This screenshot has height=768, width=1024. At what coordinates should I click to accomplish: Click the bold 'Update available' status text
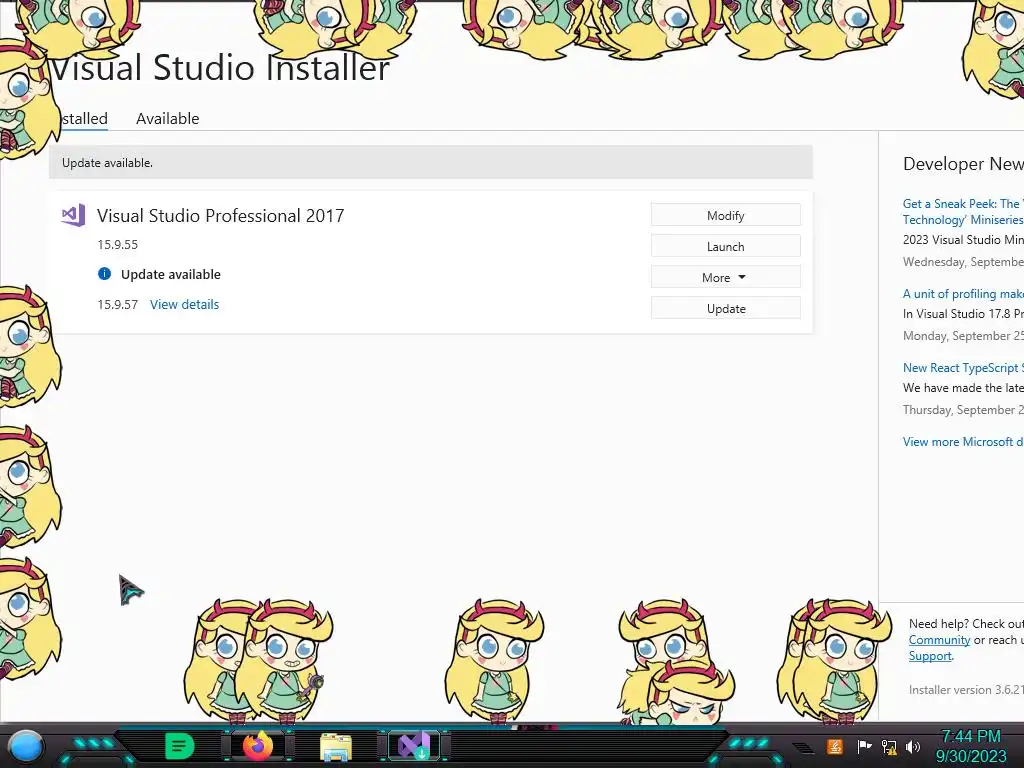point(170,274)
